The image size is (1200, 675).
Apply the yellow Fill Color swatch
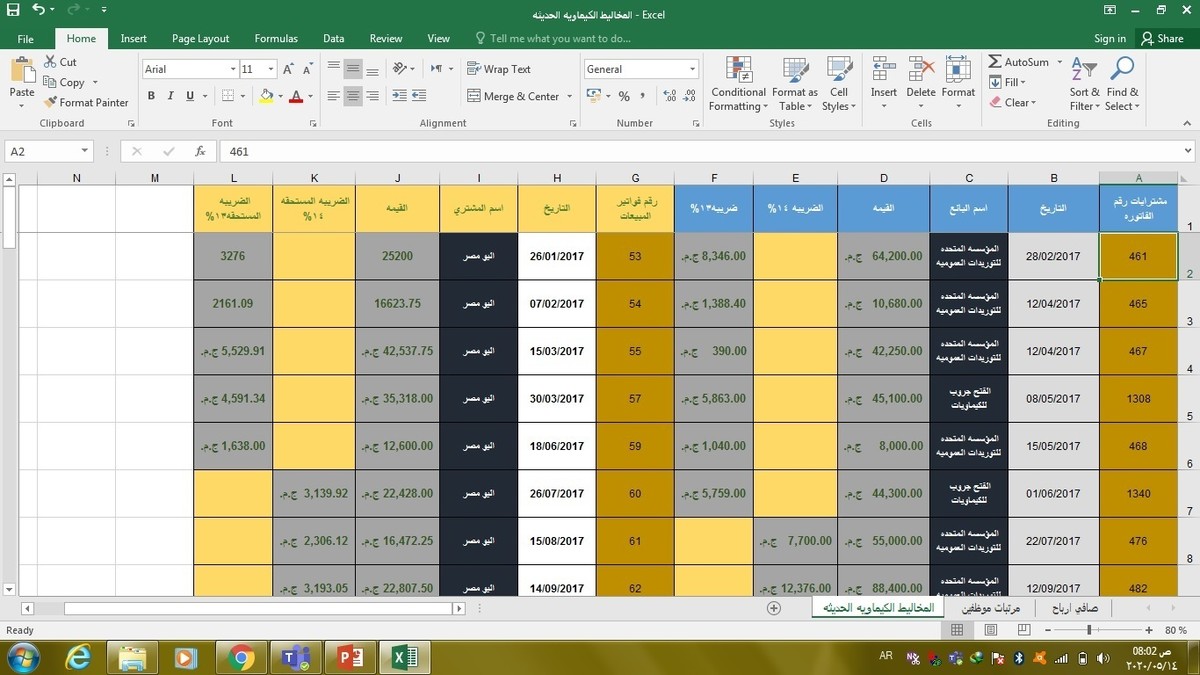point(265,96)
